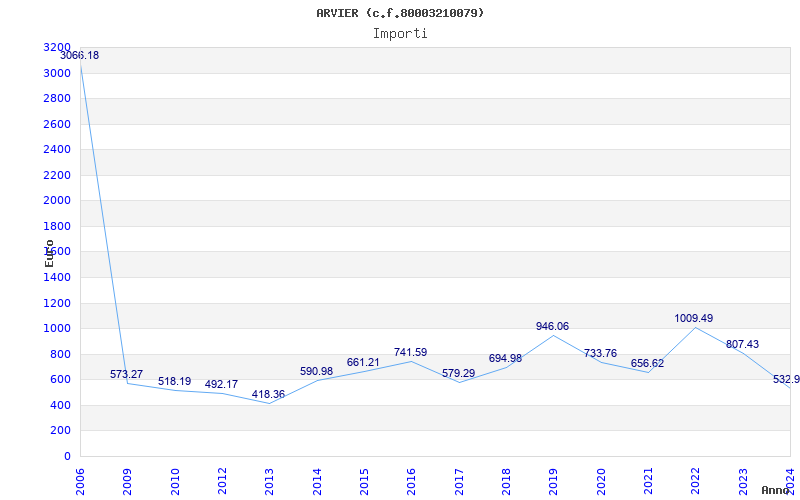Select the 800 y-axis tick label
The image size is (800, 500).
[x=60, y=355]
